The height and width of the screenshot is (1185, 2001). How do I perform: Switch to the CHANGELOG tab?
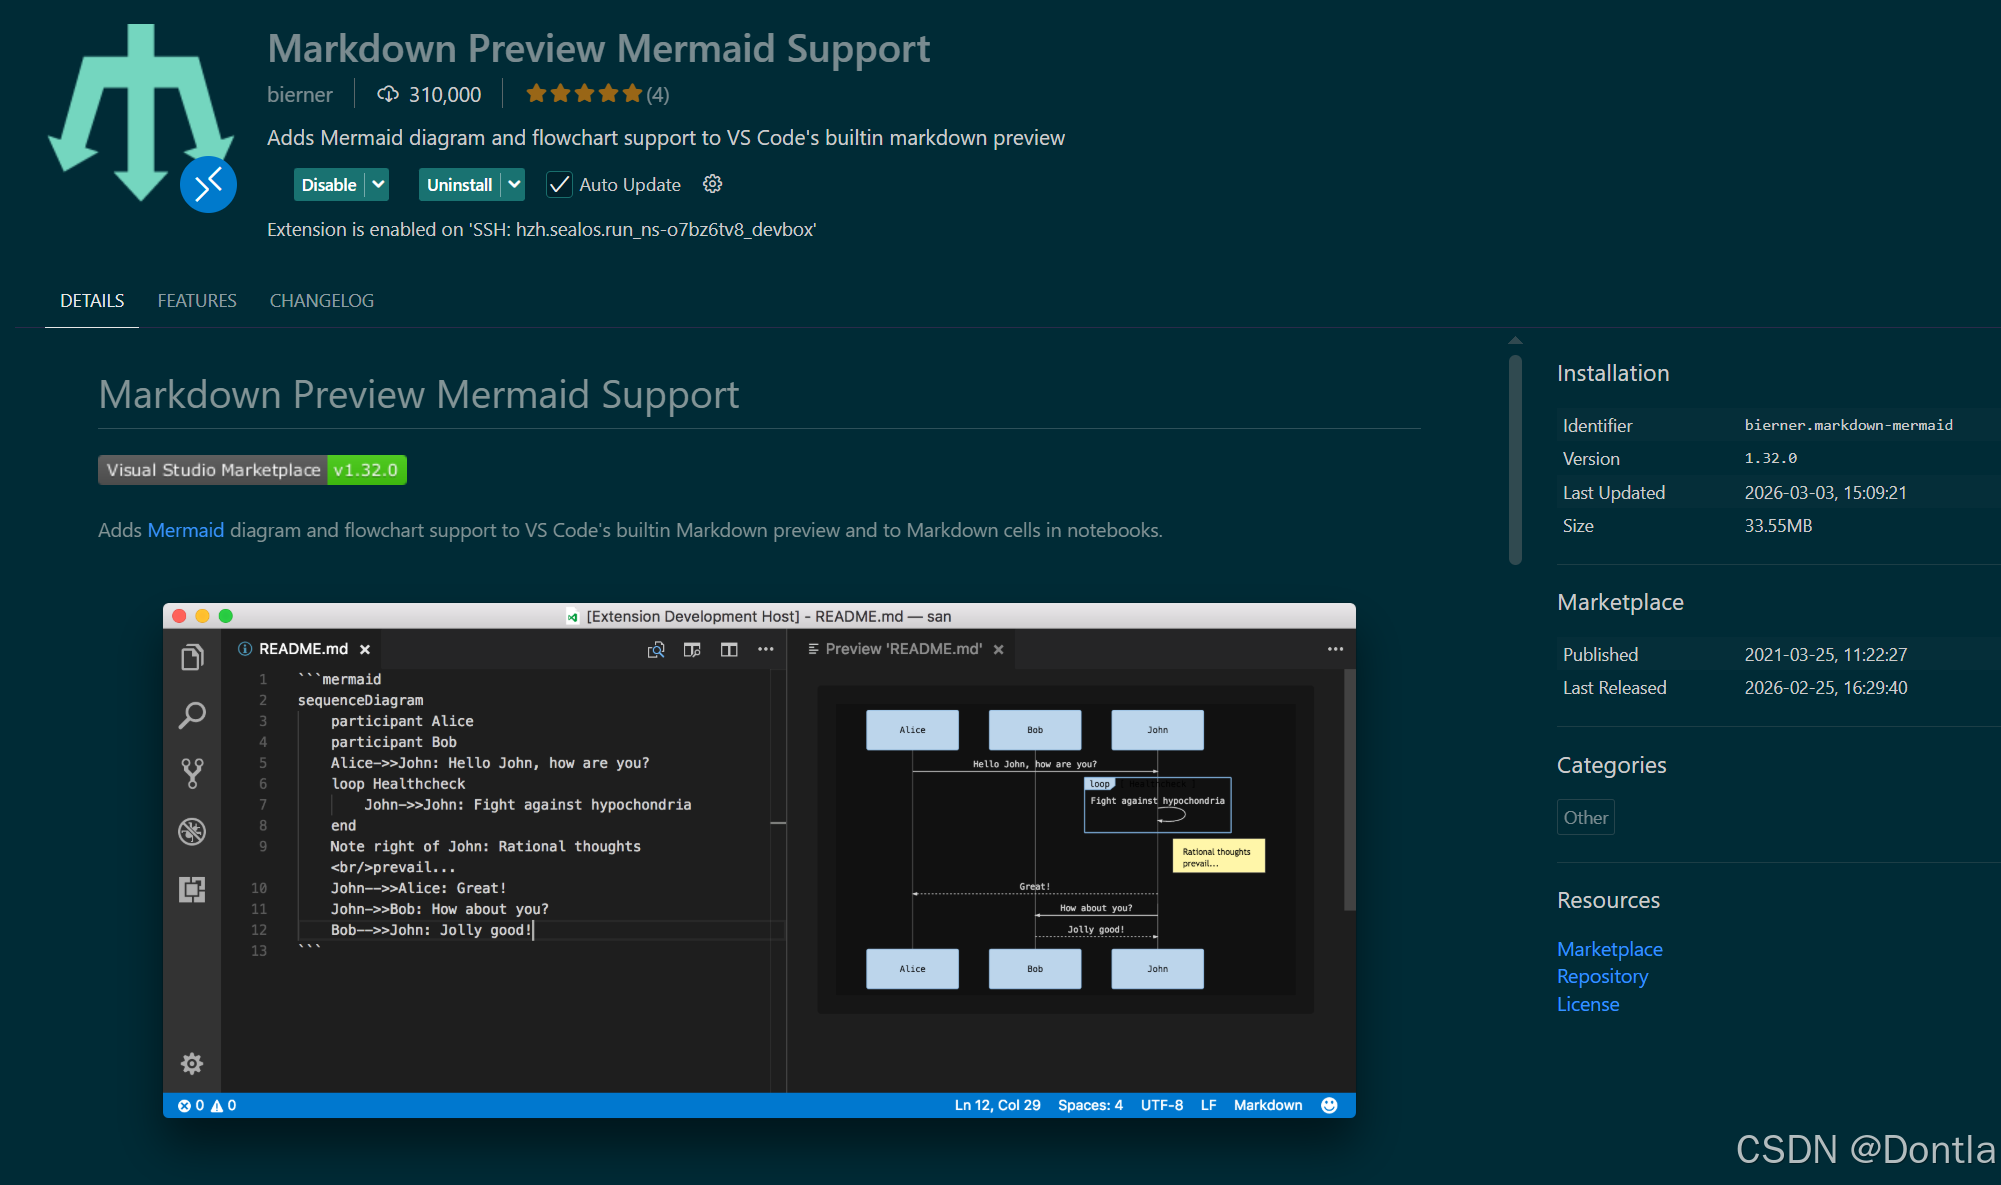pyautogui.click(x=321, y=301)
